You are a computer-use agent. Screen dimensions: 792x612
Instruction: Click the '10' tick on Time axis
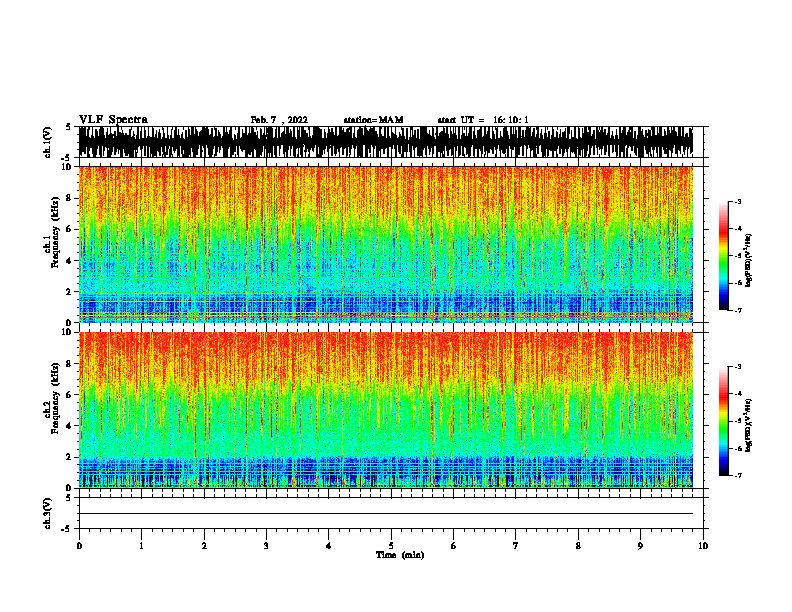(x=703, y=546)
